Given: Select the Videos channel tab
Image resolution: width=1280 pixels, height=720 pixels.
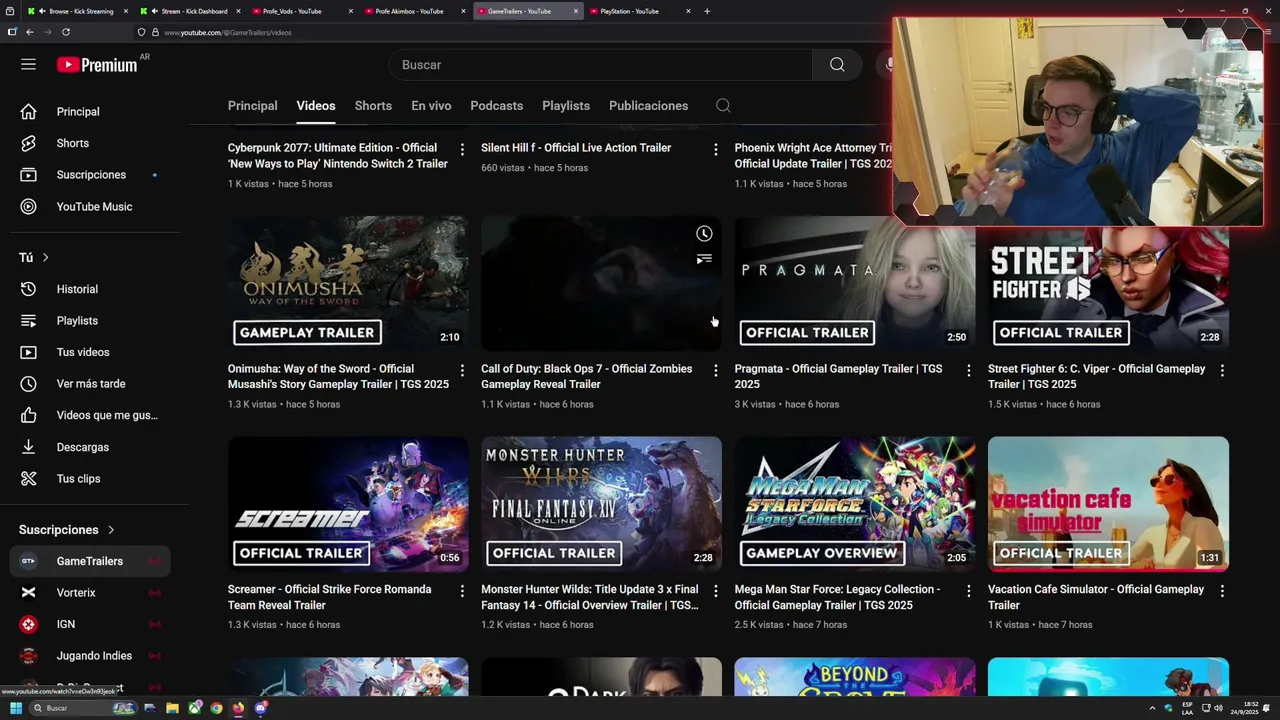Looking at the screenshot, I should (316, 106).
